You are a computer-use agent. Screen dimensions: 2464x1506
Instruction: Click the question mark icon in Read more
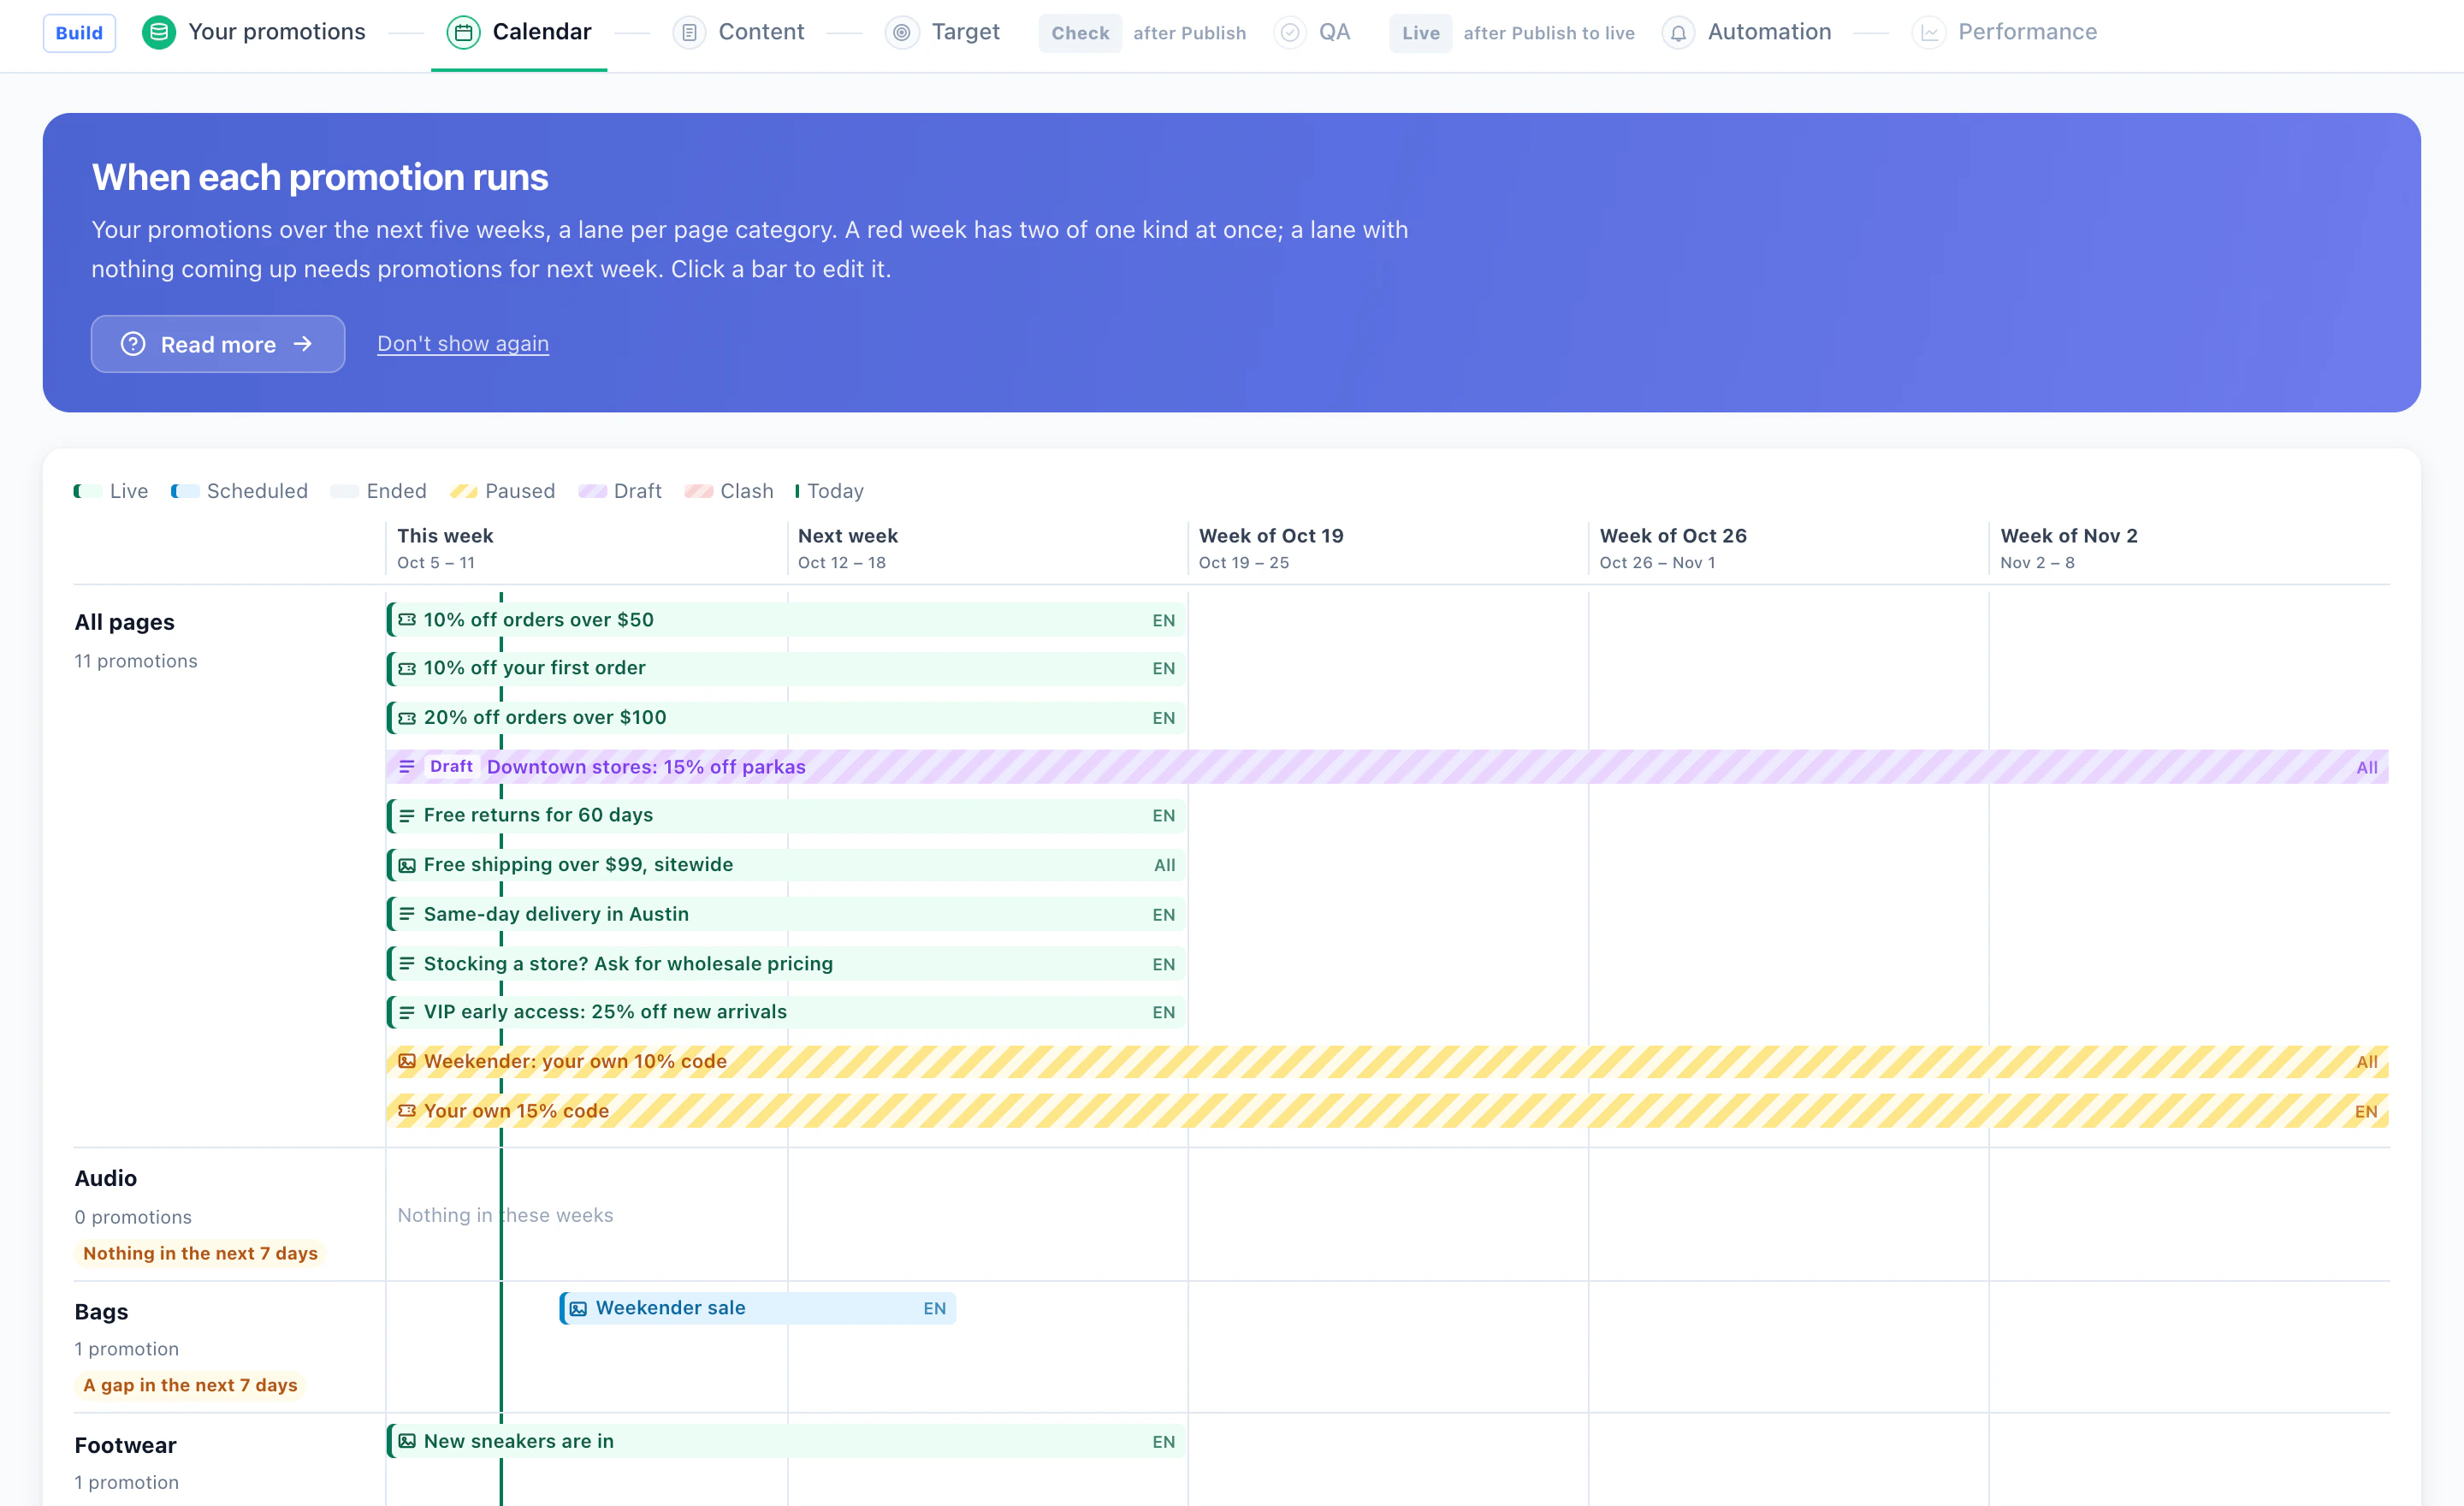pos(133,344)
